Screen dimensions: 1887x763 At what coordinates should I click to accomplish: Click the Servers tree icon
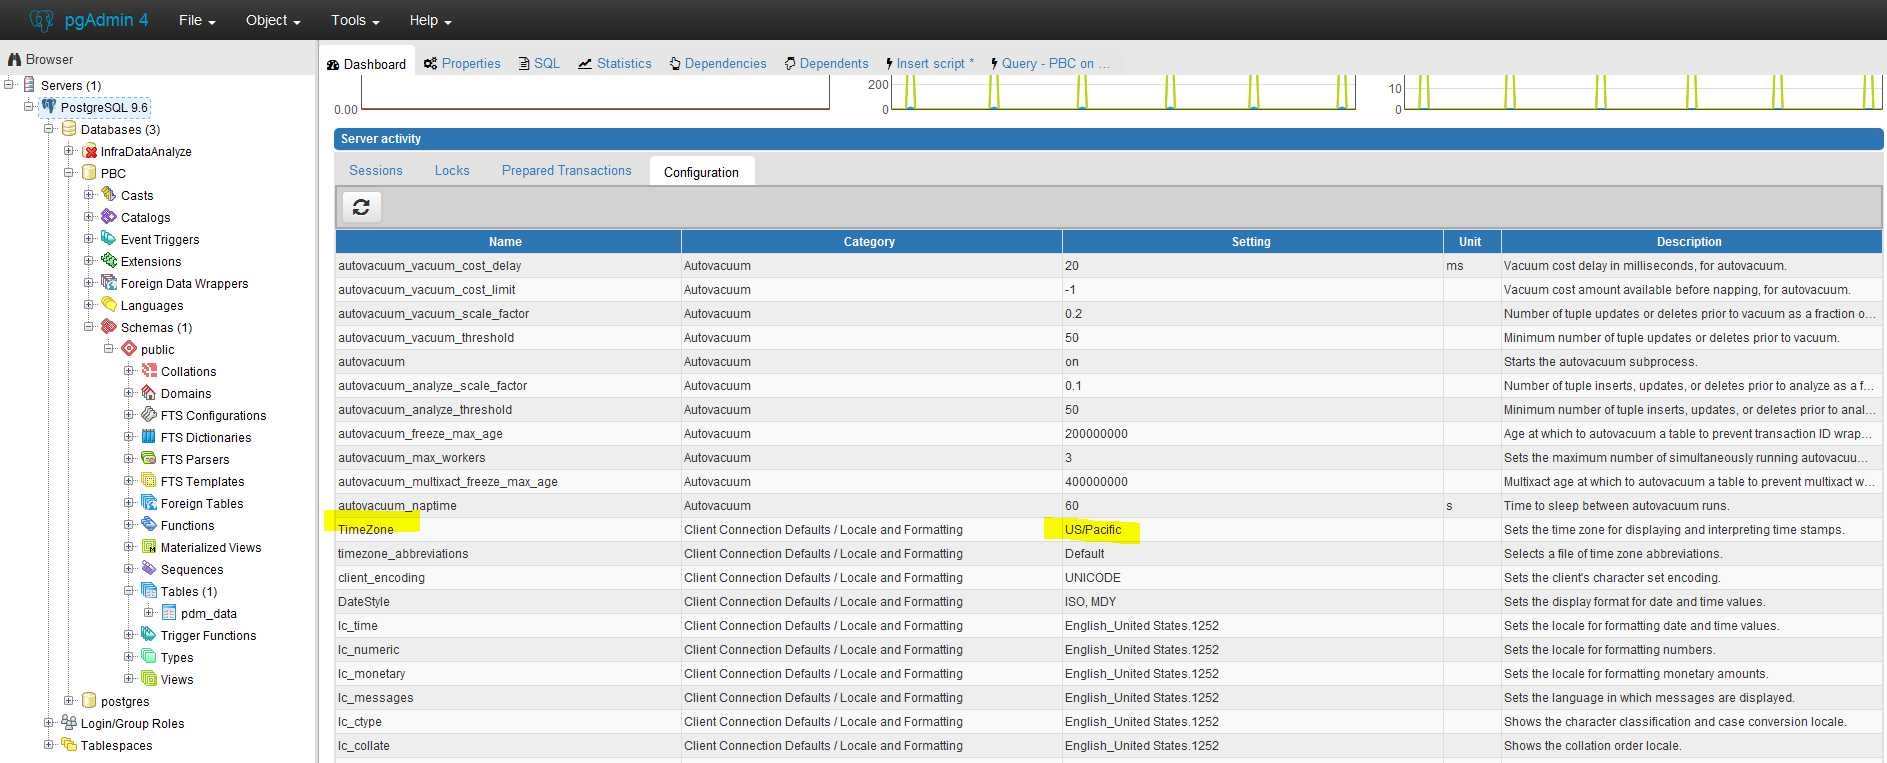click(x=29, y=85)
